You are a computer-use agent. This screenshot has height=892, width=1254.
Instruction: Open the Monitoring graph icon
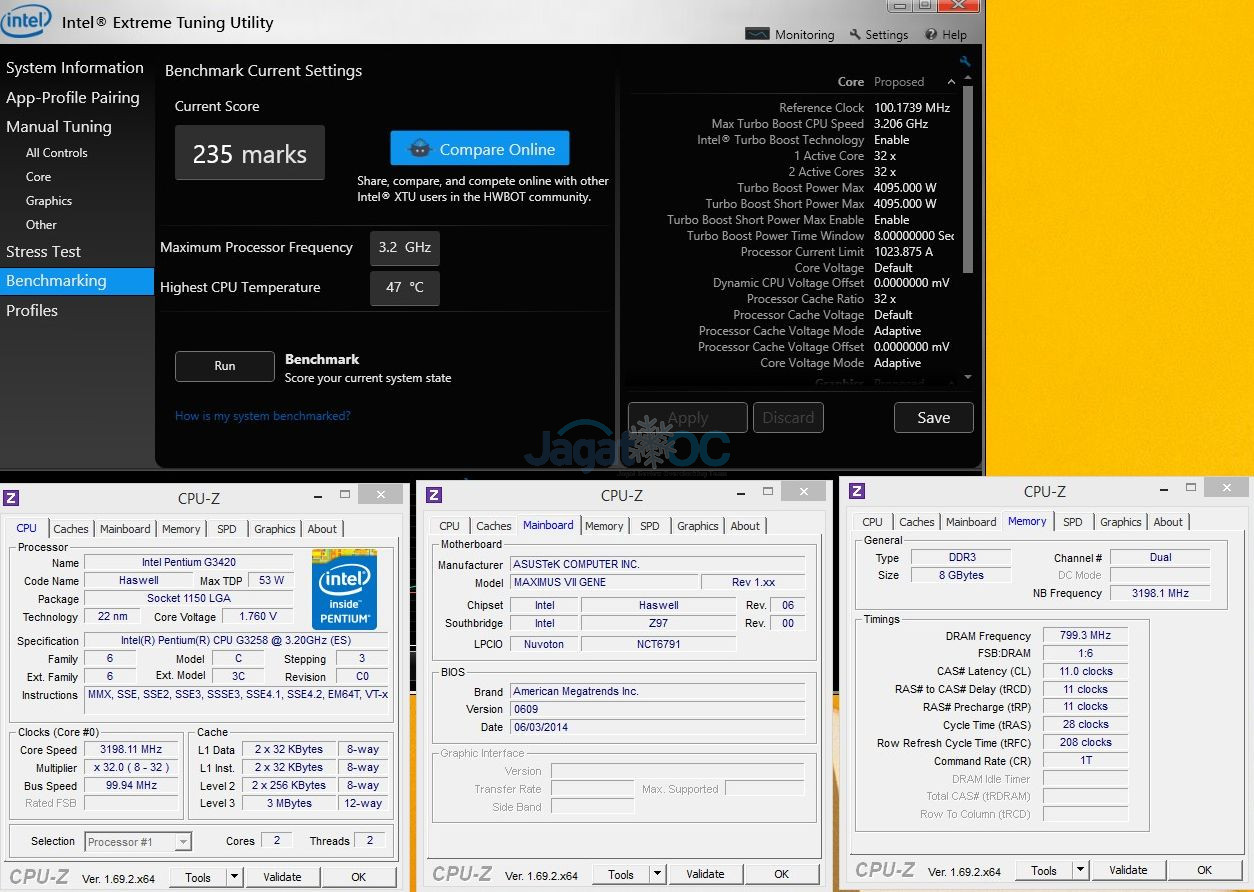tap(757, 34)
